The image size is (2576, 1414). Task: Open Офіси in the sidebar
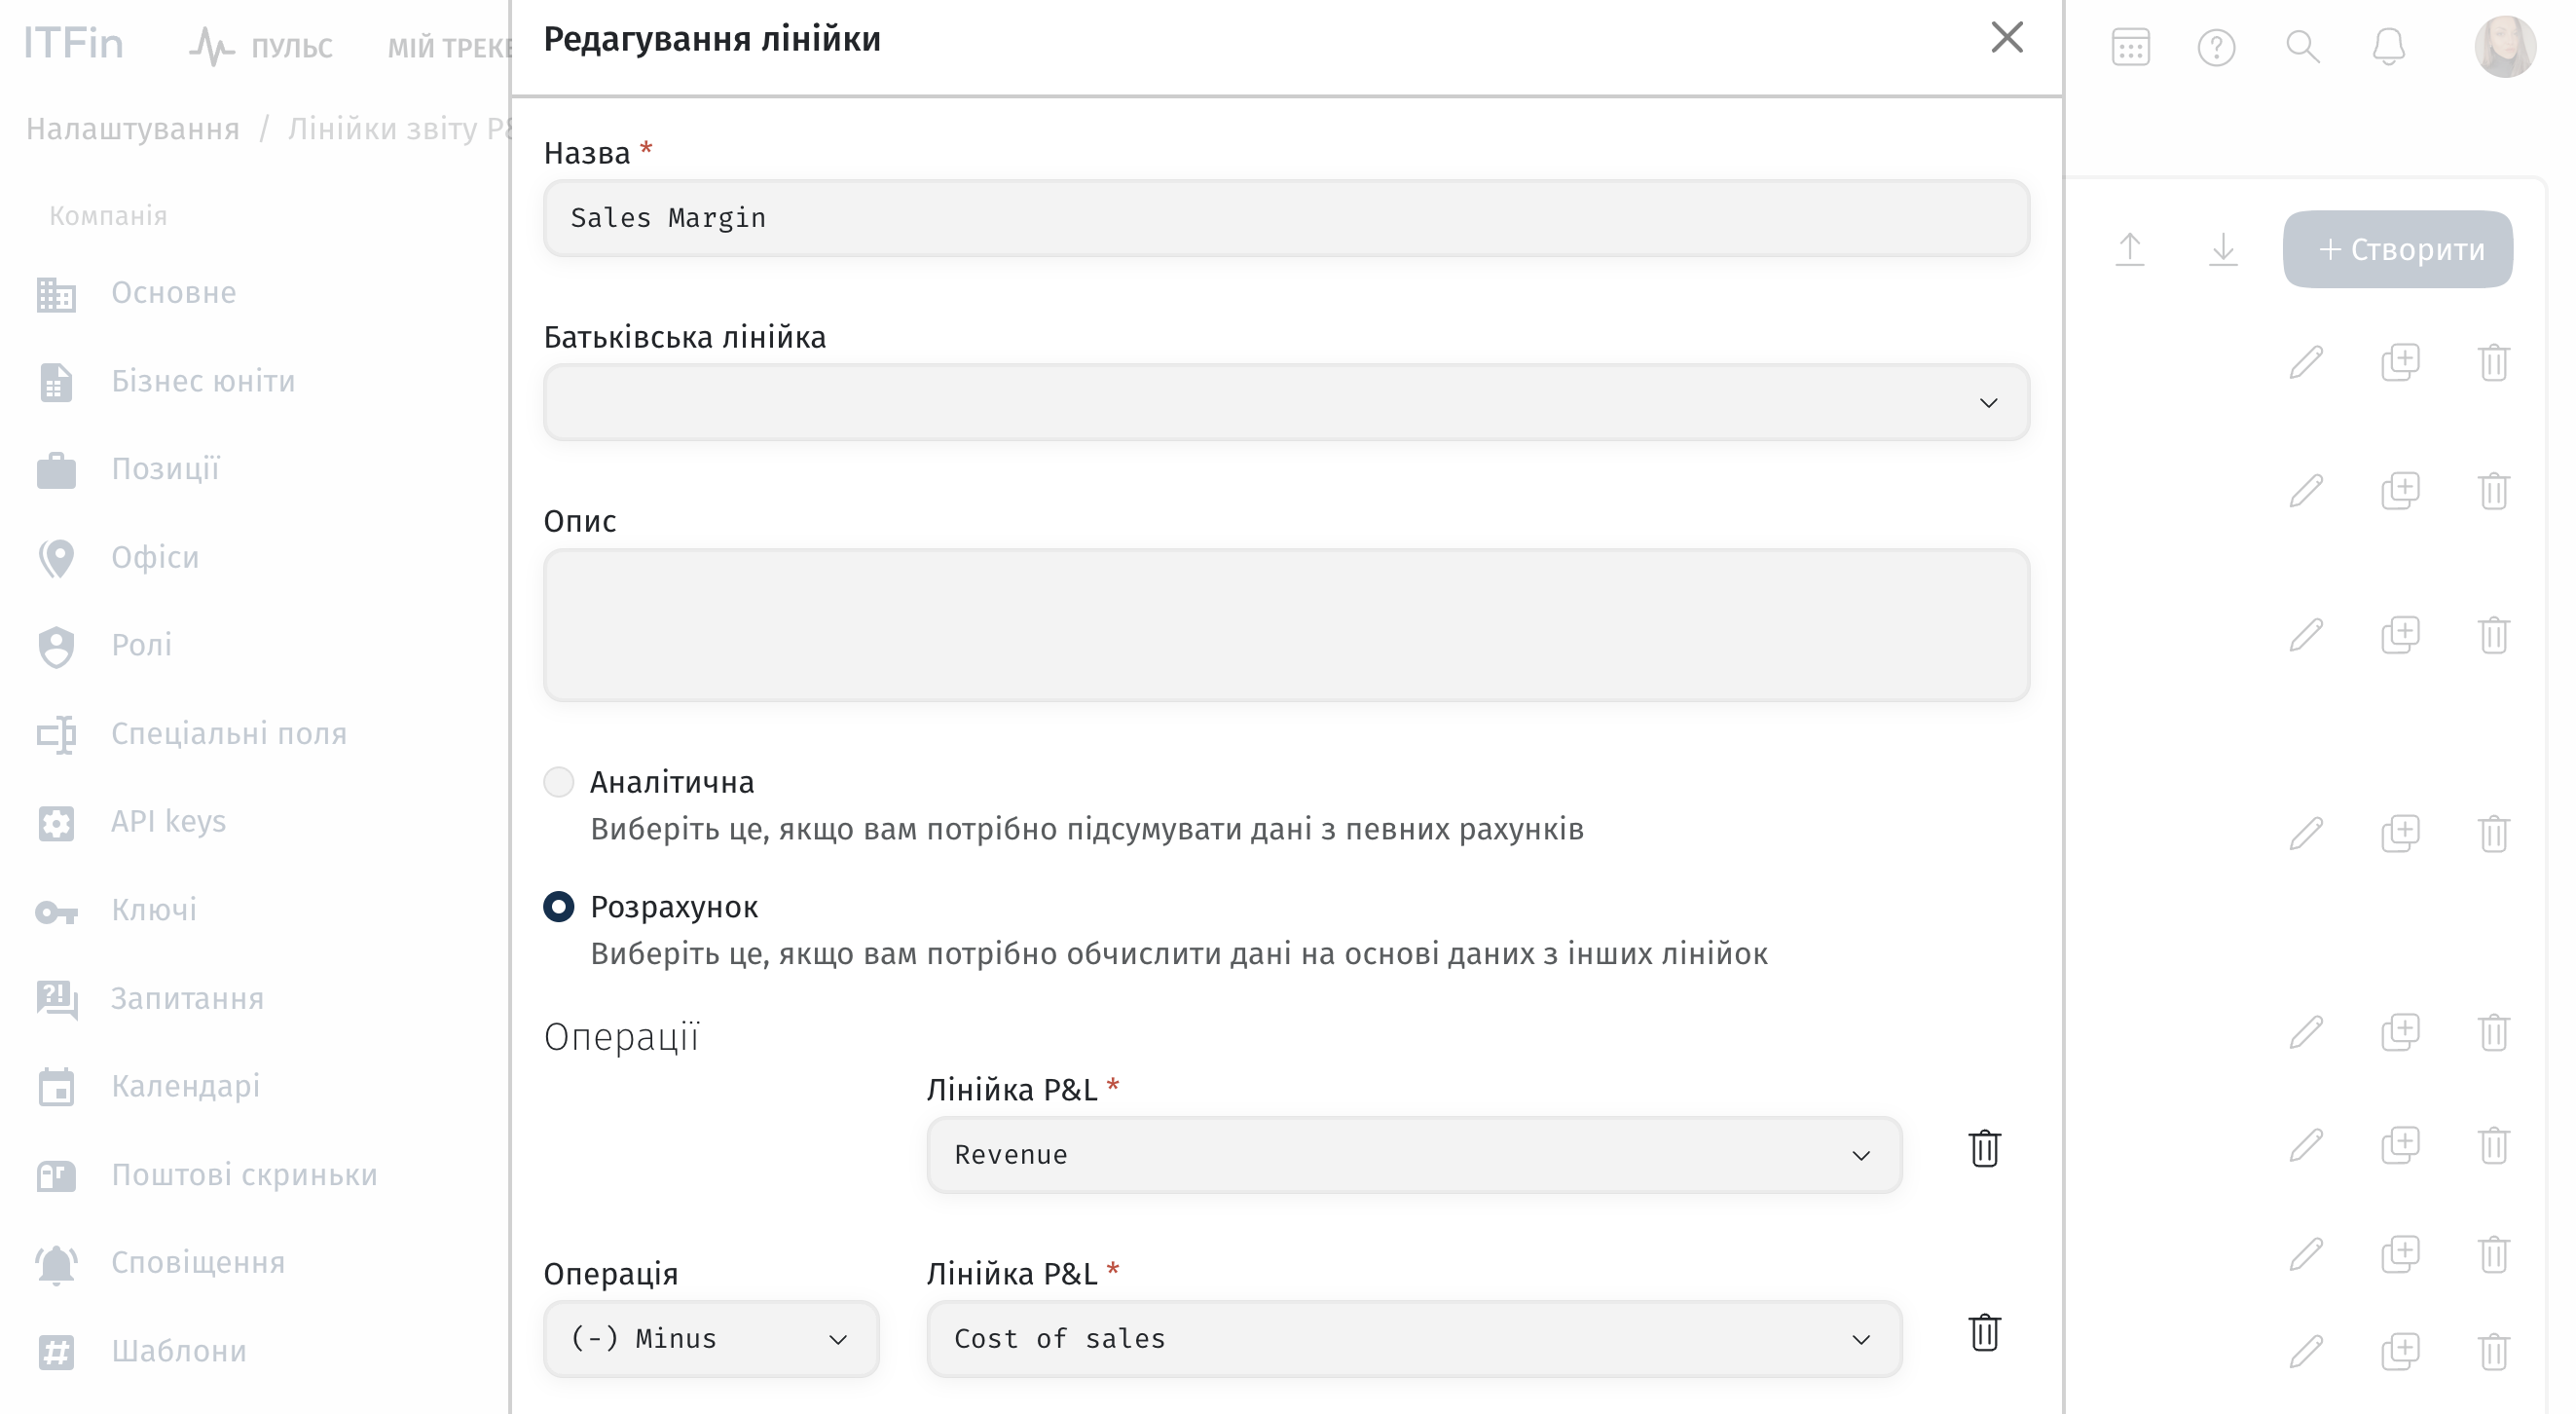point(155,557)
